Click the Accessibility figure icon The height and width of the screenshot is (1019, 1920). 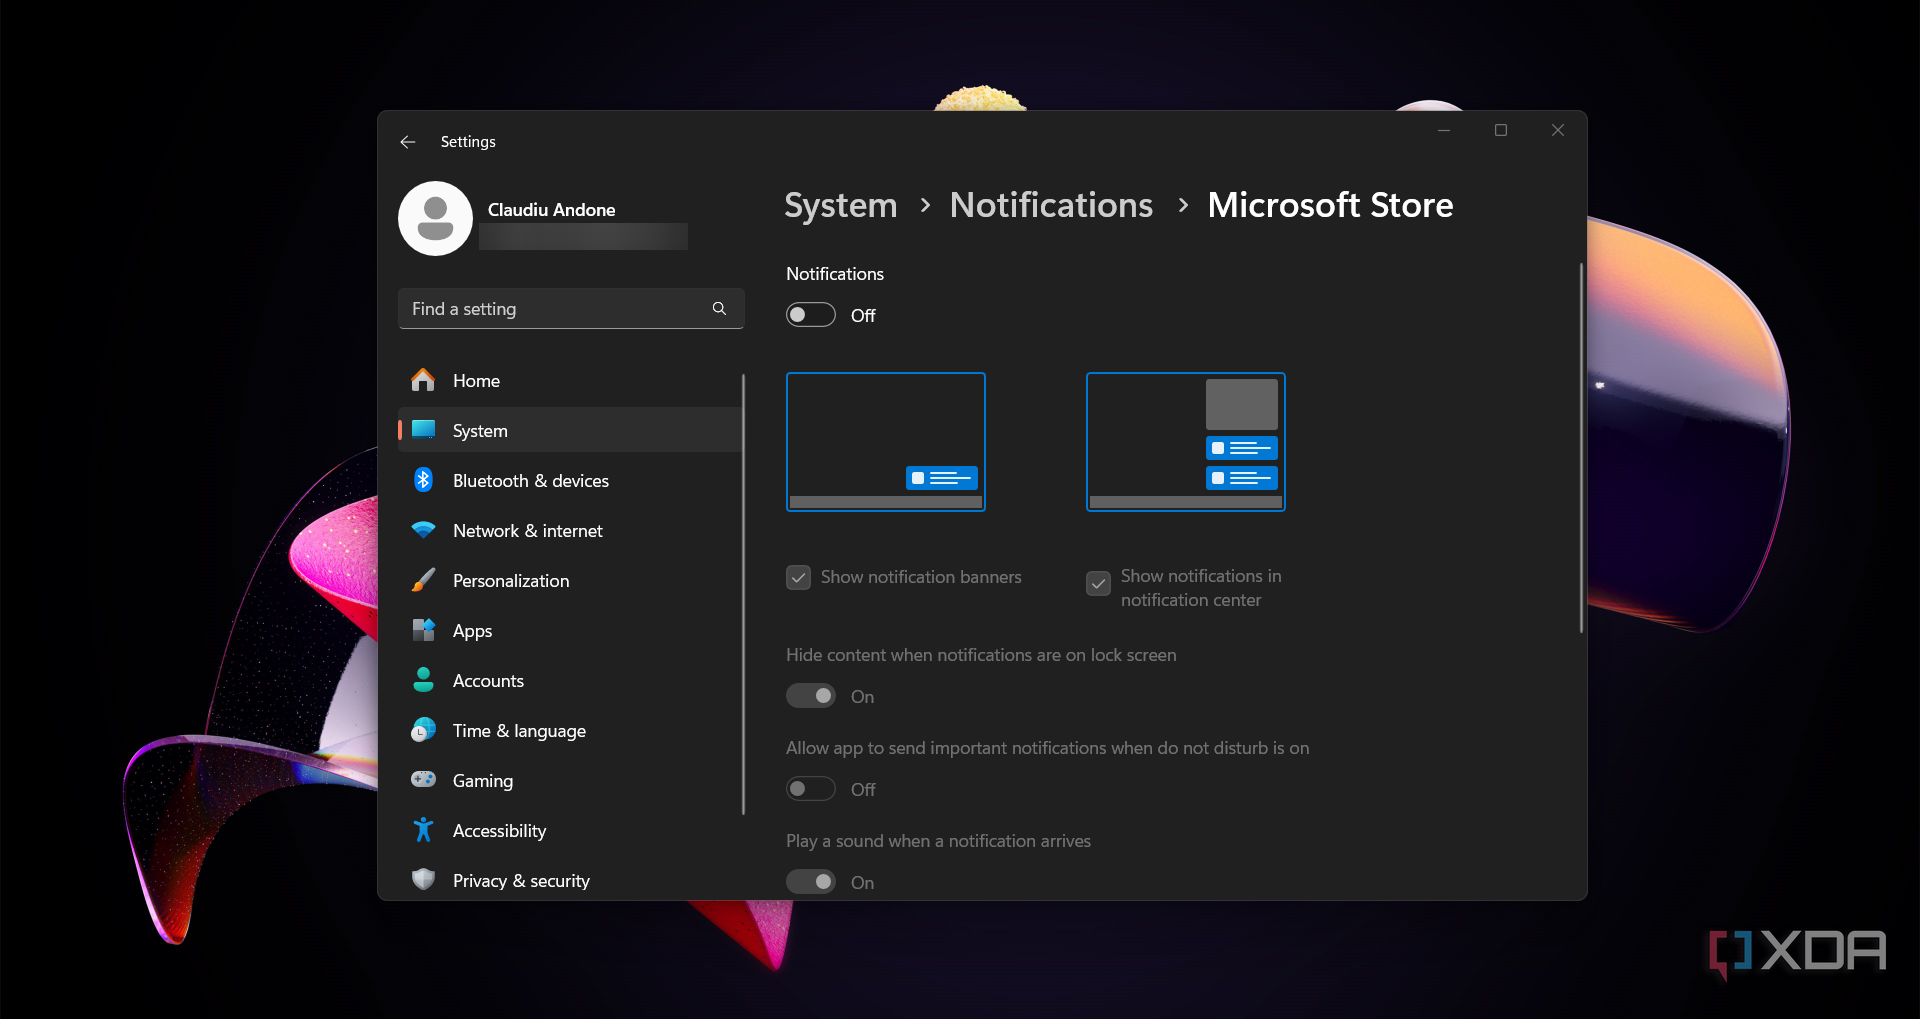click(x=423, y=830)
